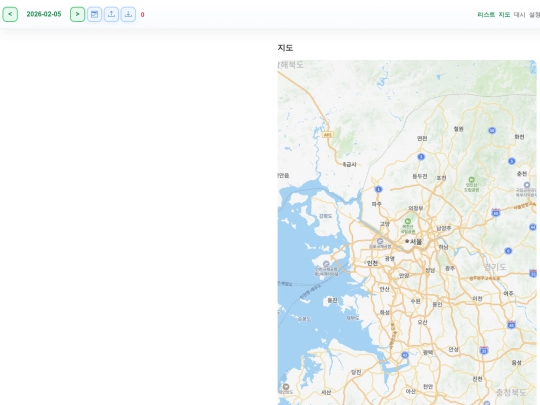The width and height of the screenshot is (540, 405).
Task: Go to the next date
Action: (77, 14)
